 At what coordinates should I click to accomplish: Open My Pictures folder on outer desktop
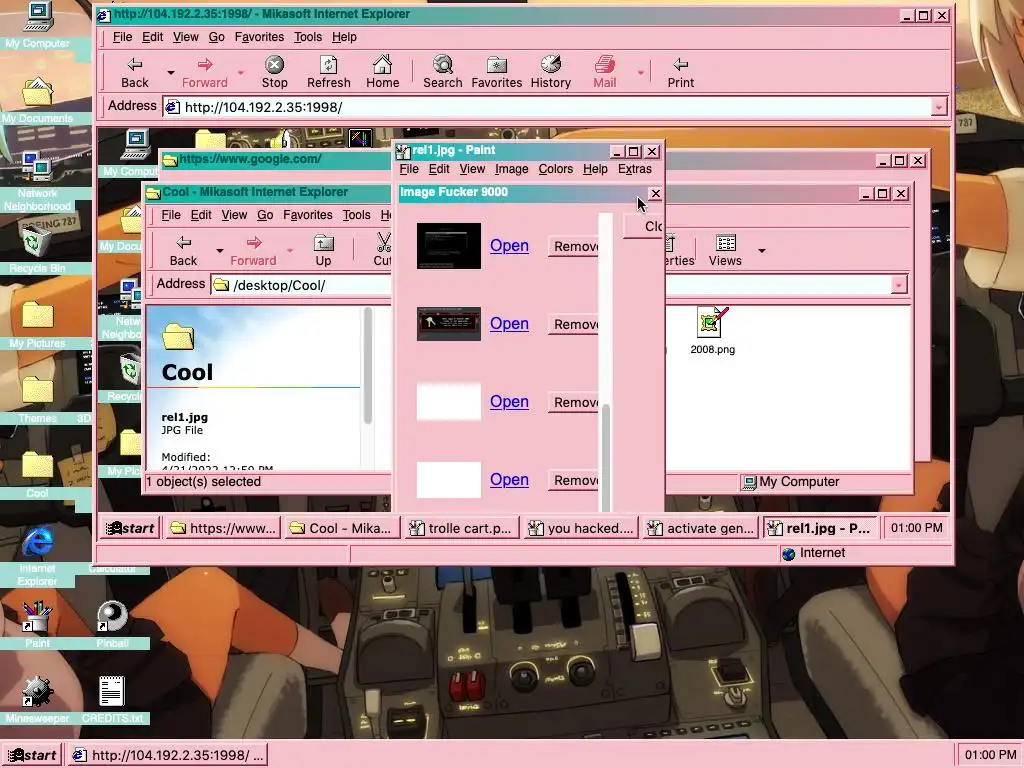37,325
